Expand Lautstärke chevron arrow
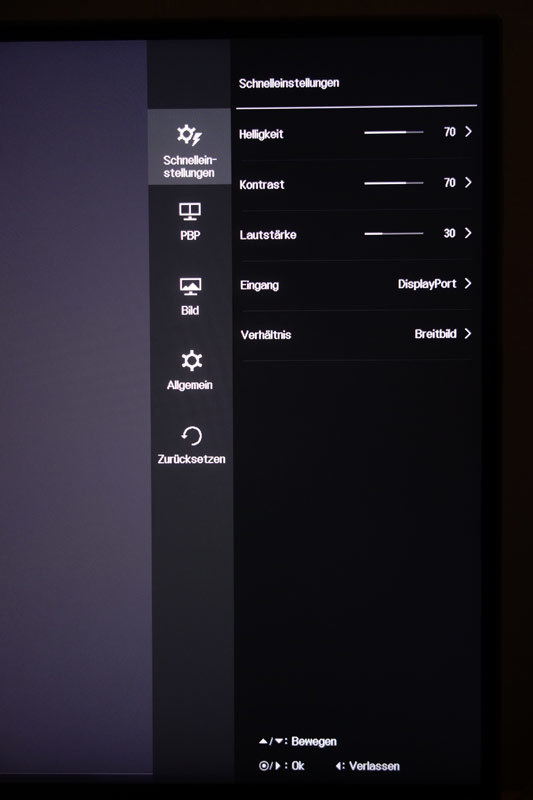 click(x=468, y=233)
